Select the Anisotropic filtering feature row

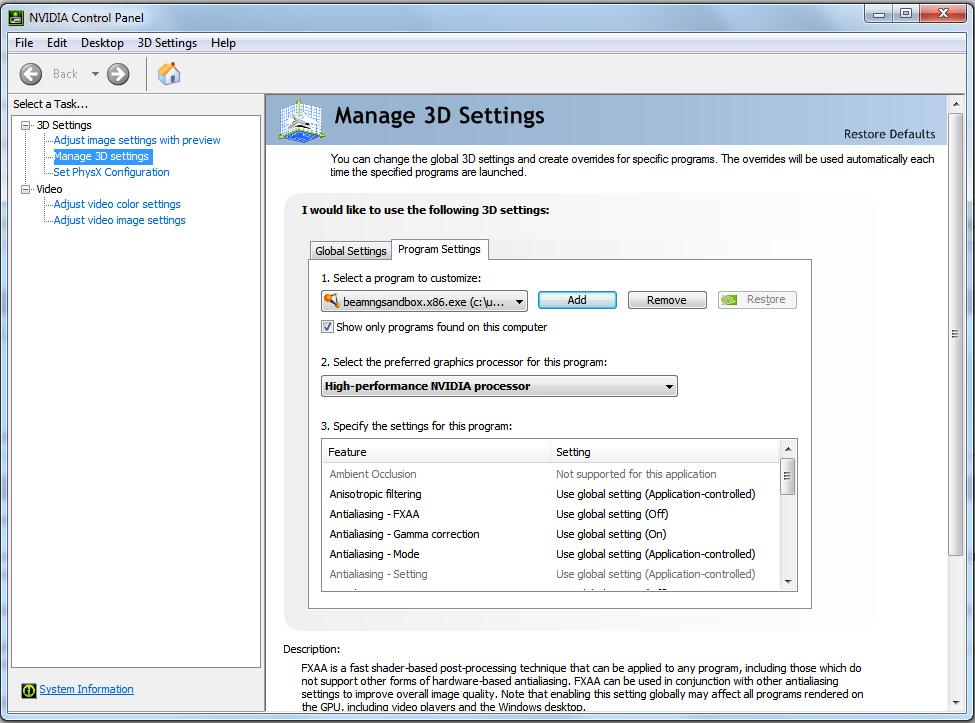(550, 494)
